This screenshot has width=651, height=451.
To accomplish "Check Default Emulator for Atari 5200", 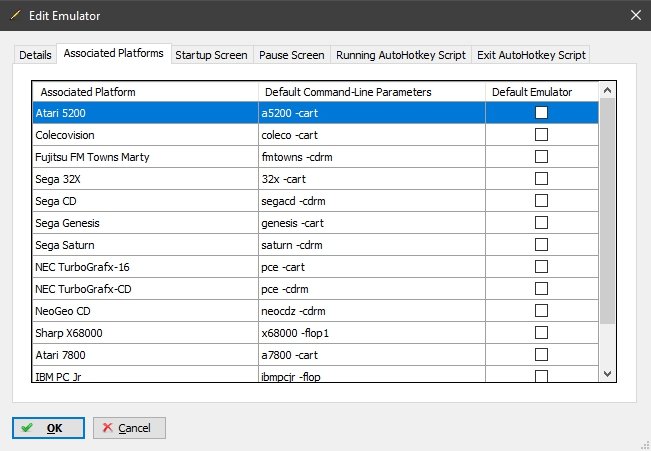I will click(x=541, y=113).
